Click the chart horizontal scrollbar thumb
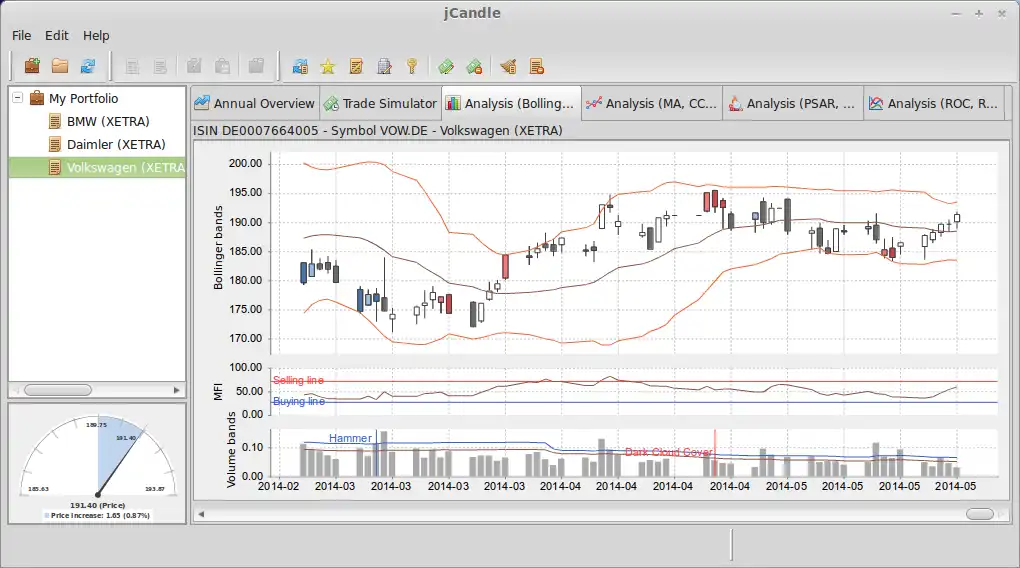The height and width of the screenshot is (568, 1020). [x=980, y=514]
